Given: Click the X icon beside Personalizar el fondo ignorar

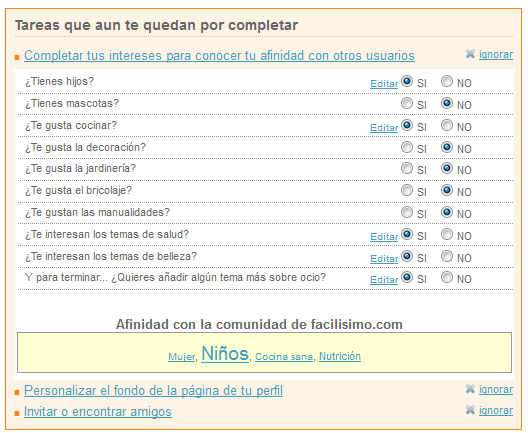Looking at the screenshot, I should point(470,389).
